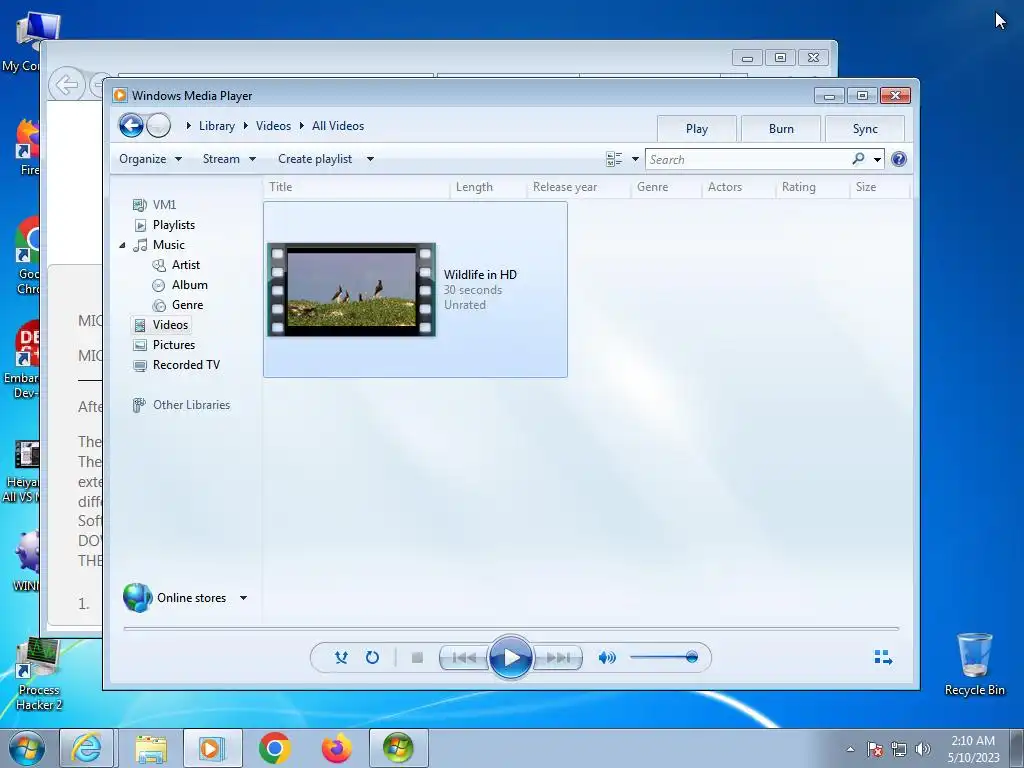The height and width of the screenshot is (768, 1024).
Task: Click Videos in the breadcrumb
Action: click(x=273, y=126)
